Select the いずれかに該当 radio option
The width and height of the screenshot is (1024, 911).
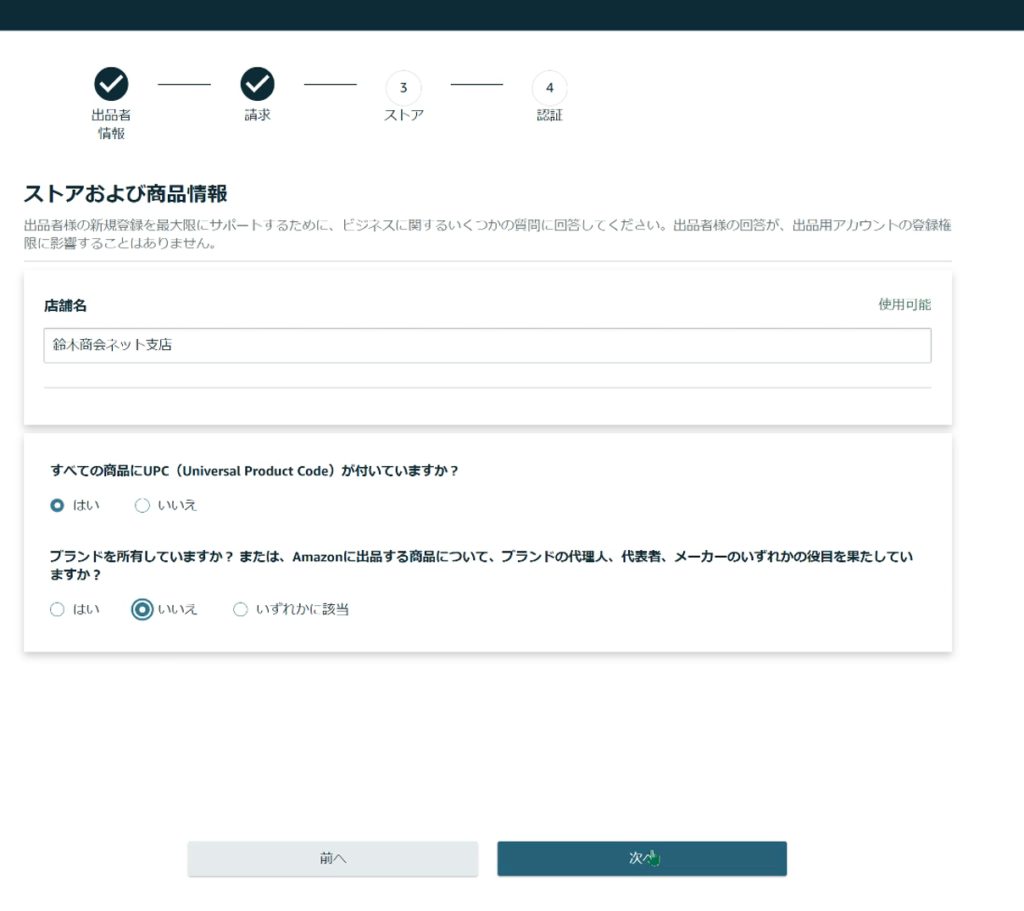[240, 609]
